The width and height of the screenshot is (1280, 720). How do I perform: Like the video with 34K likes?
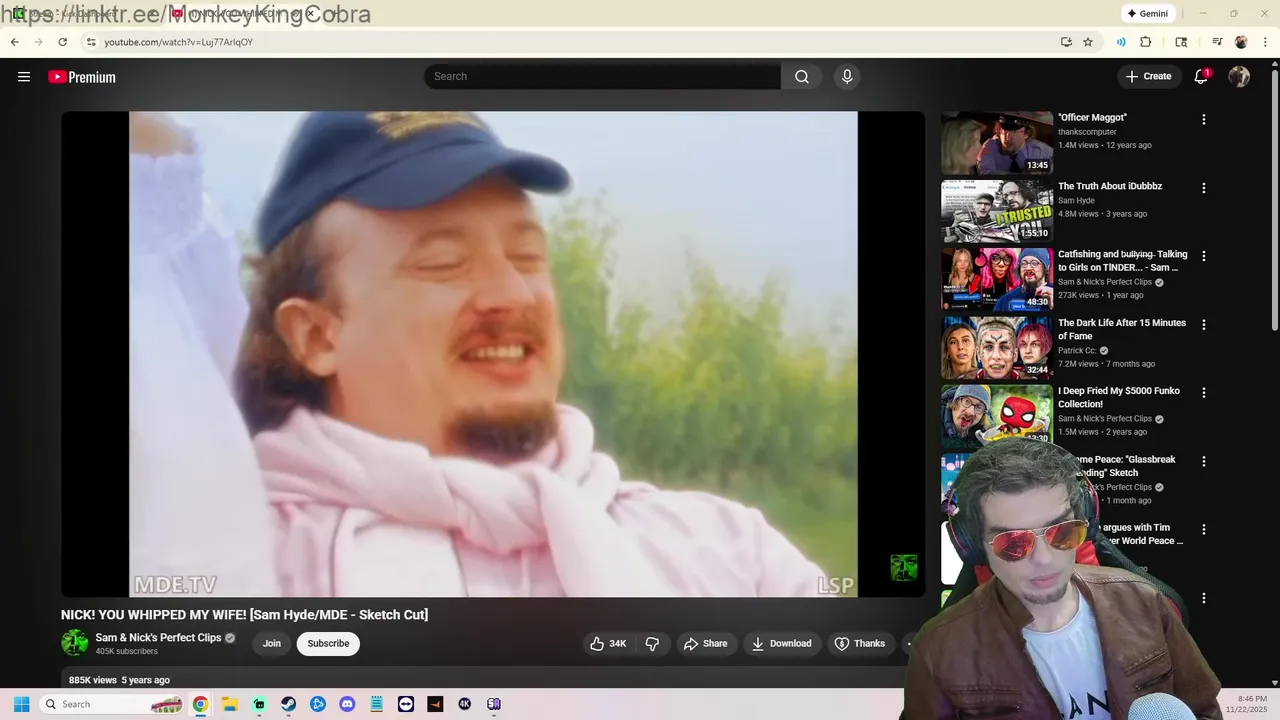click(608, 643)
